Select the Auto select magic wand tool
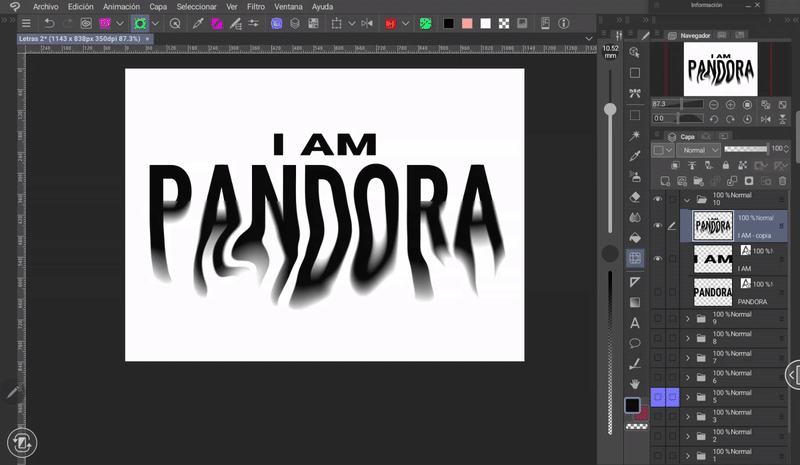Screen dimensions: 800x465 (635, 135)
